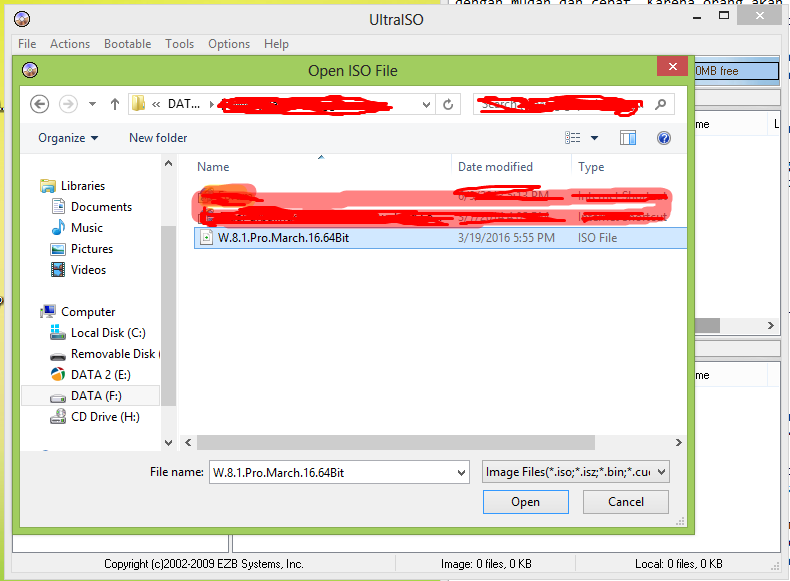
Task: Open UltraISO Options menu
Action: coord(229,44)
